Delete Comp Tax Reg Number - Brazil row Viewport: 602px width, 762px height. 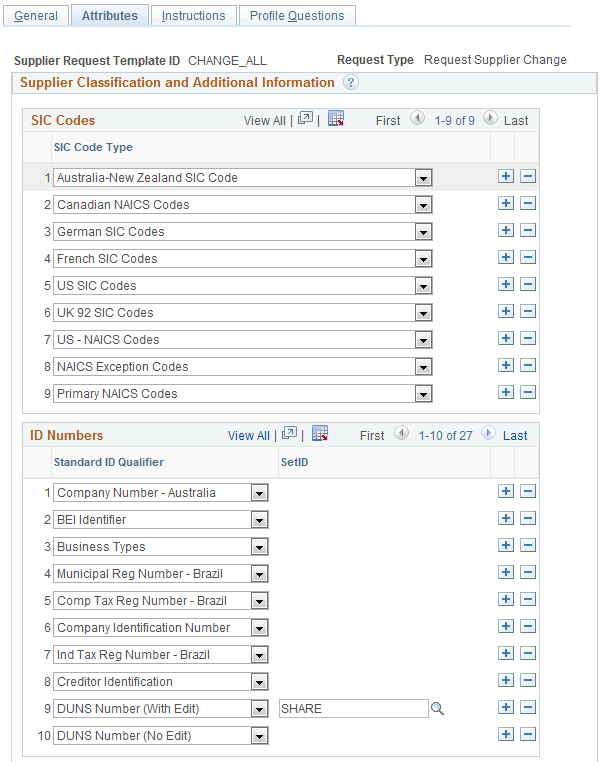(528, 599)
